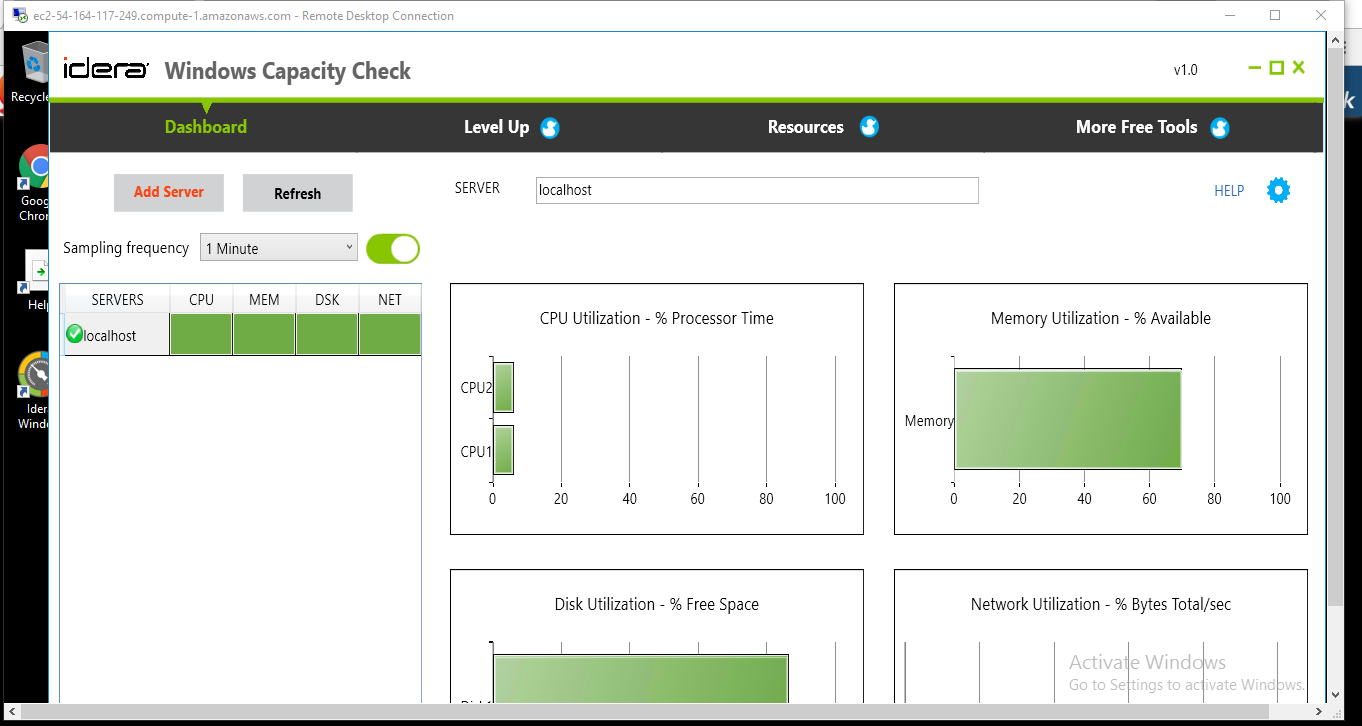Click the green localhost status checkmark

pyautogui.click(x=74, y=335)
